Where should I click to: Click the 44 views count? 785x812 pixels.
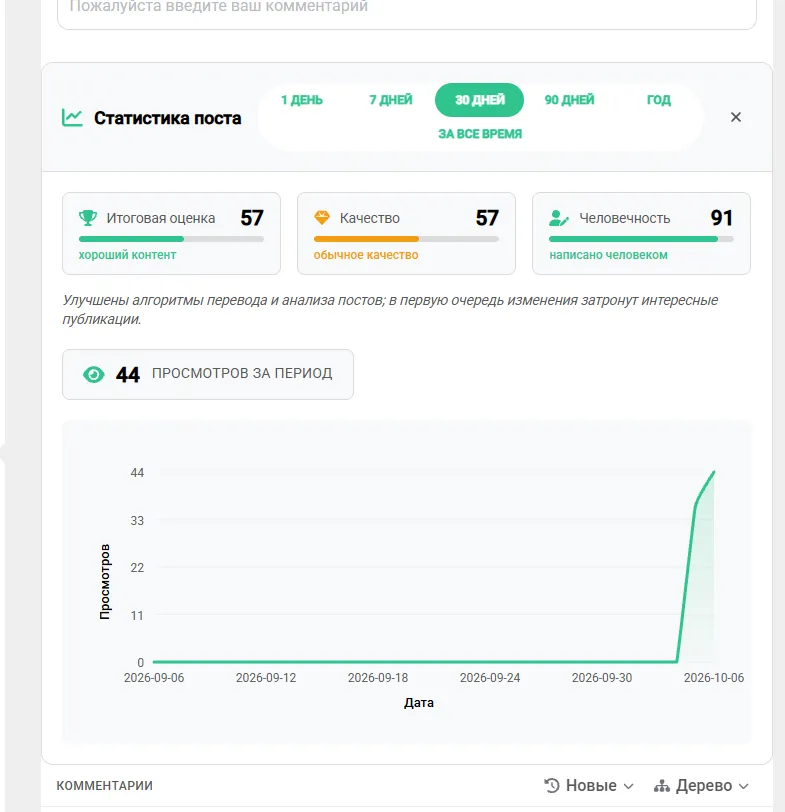click(x=128, y=374)
